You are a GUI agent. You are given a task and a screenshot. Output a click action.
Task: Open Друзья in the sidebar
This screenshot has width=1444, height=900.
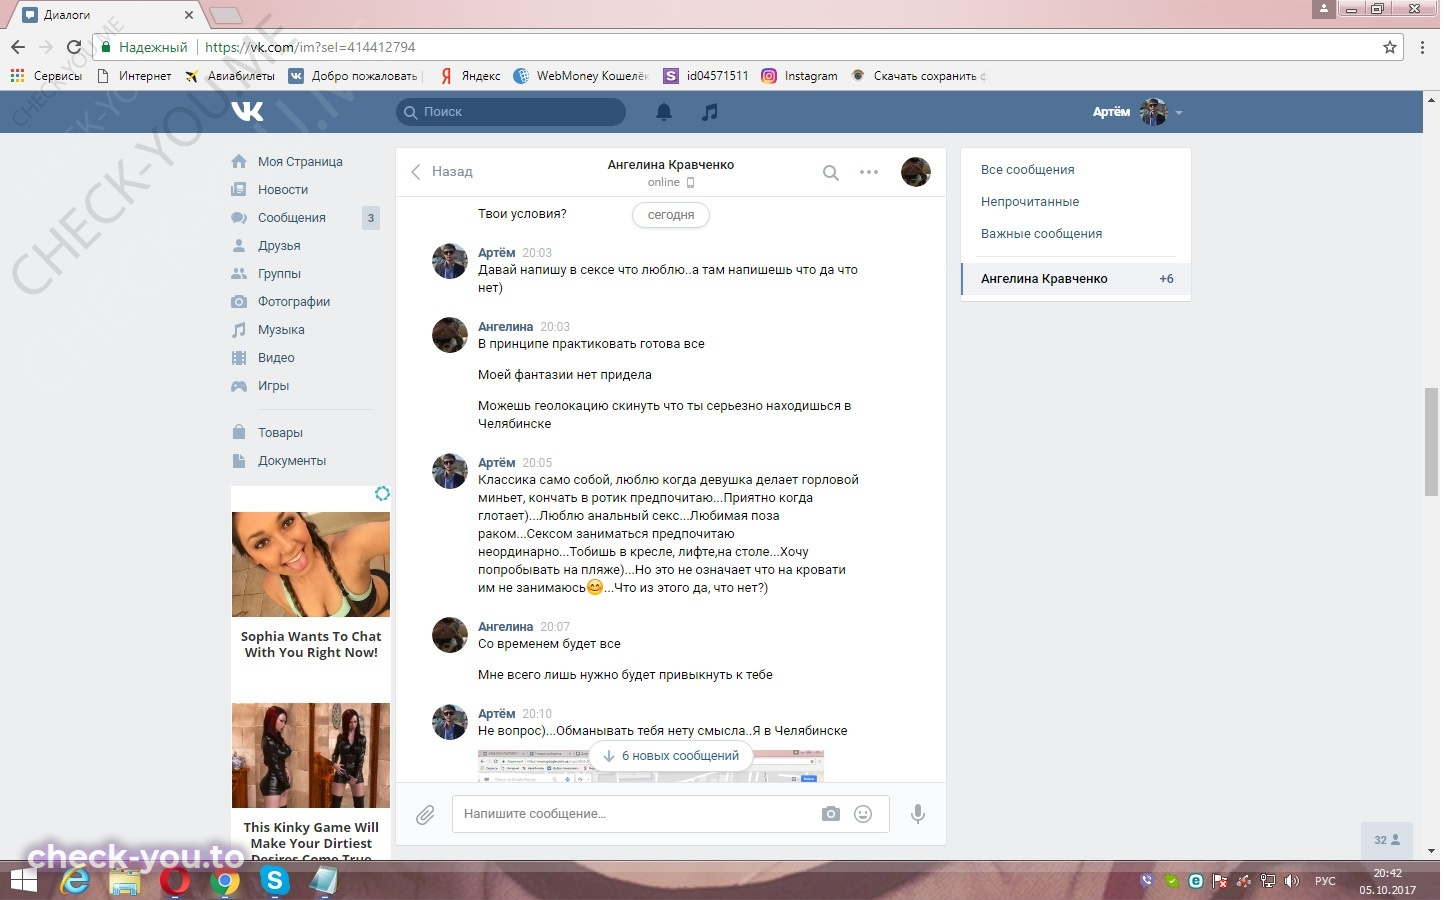(279, 246)
